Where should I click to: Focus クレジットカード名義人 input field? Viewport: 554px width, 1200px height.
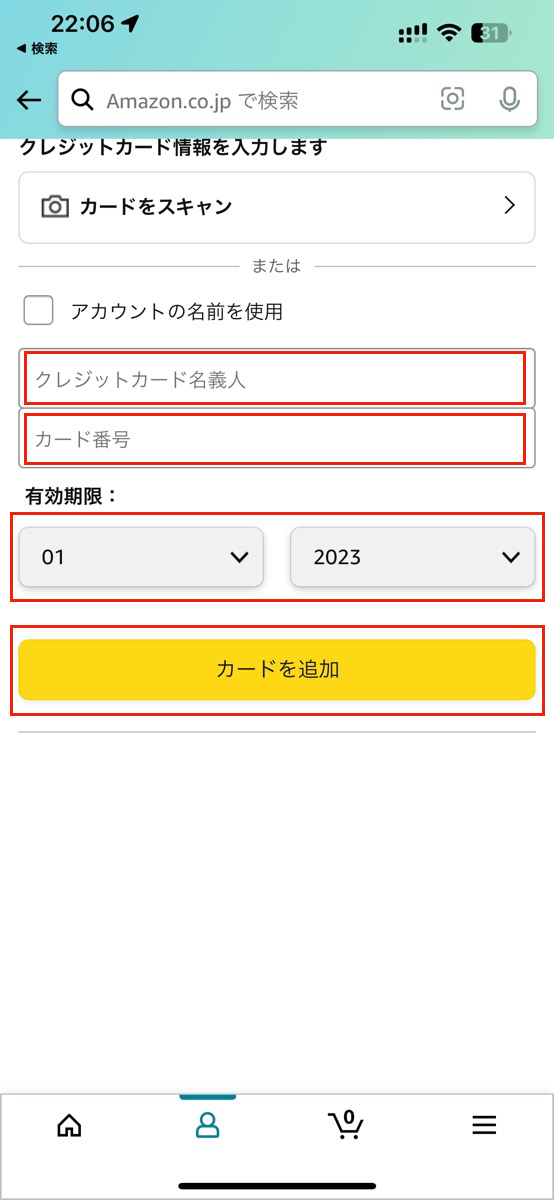[277, 379]
